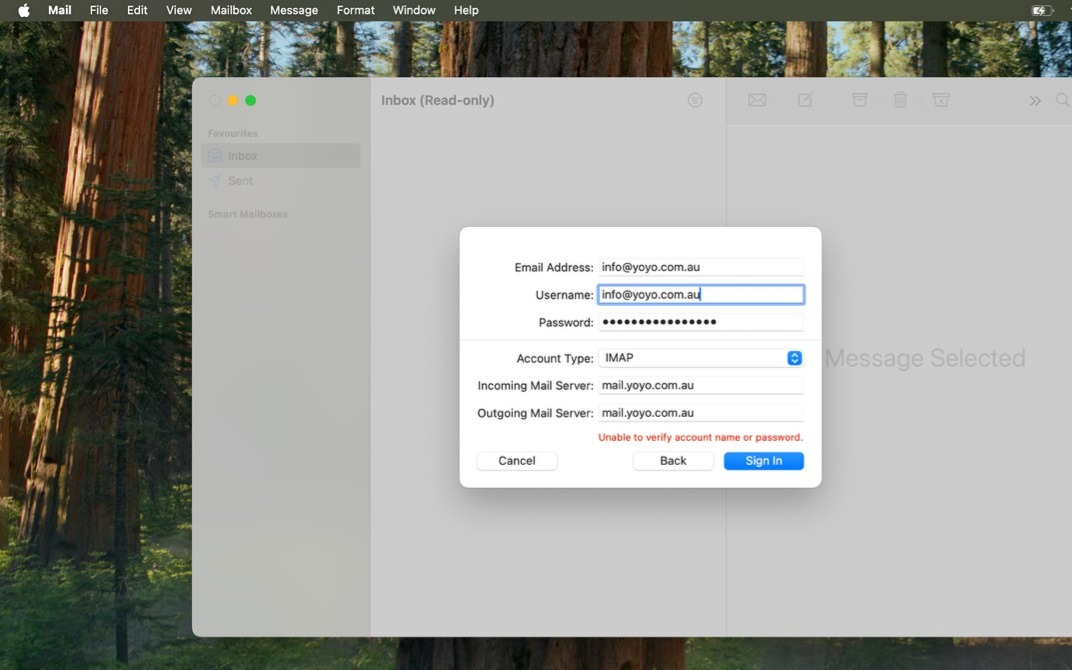Click the Smart Mailboxes sidebar heading
Image resolution: width=1072 pixels, height=670 pixels.
[x=248, y=214]
